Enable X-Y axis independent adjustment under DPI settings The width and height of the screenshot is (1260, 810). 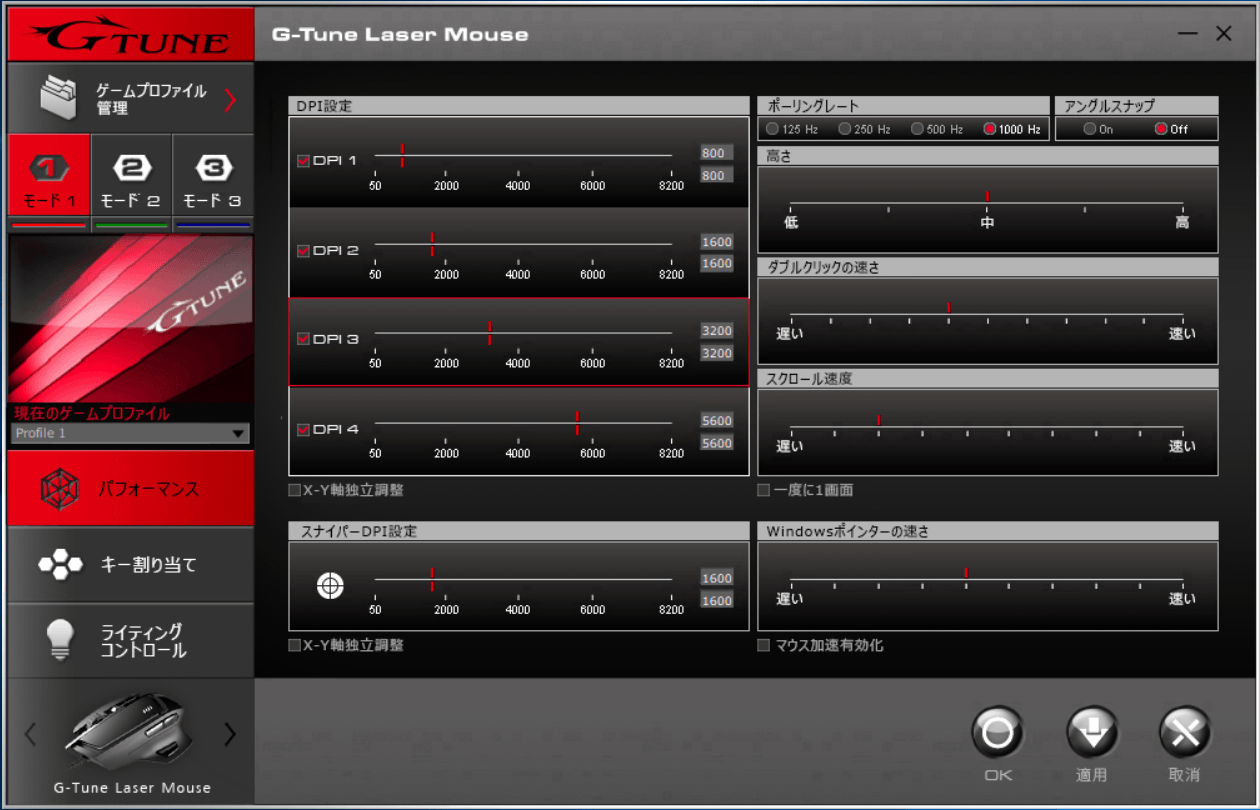tap(294, 490)
